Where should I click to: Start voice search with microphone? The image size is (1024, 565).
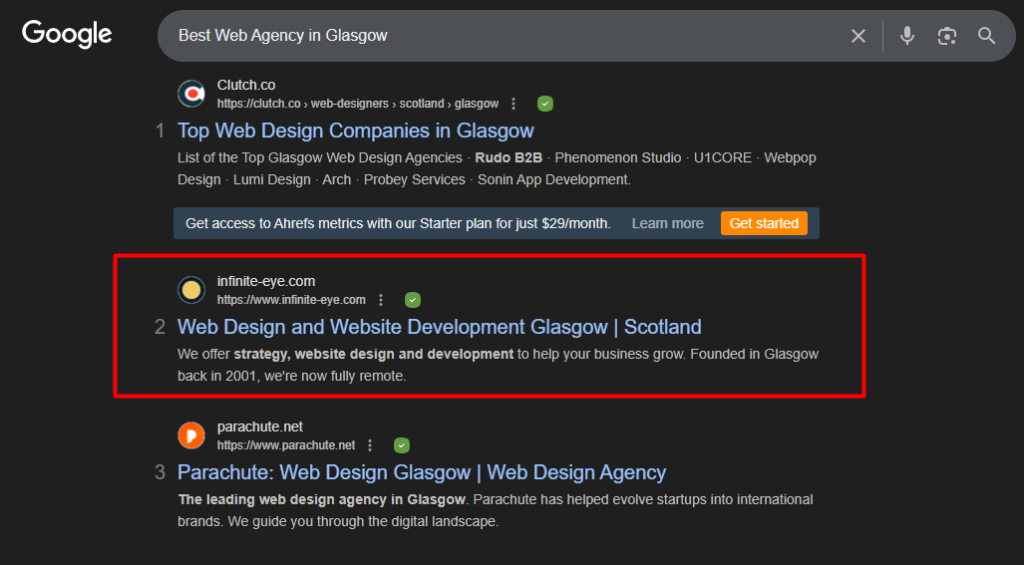click(907, 36)
